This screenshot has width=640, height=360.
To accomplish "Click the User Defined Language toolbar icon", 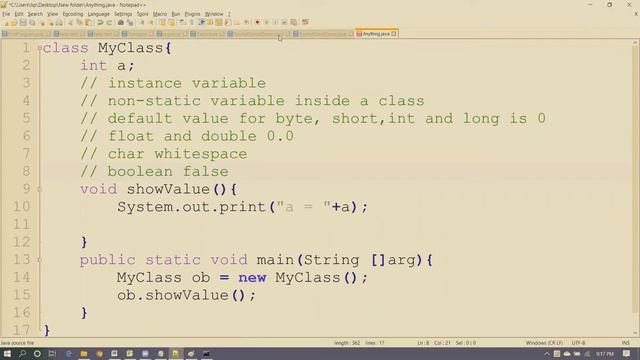I will [x=210, y=22].
